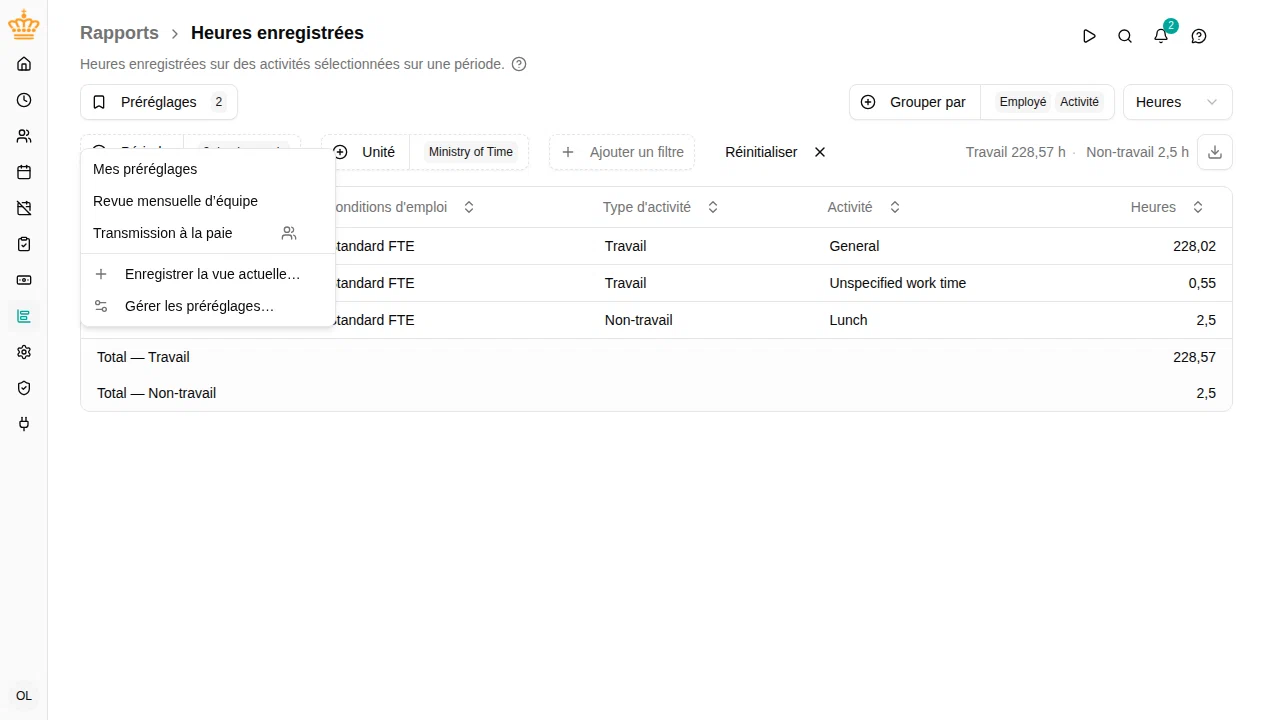Screen dimensions: 1280x720
Task: Open the plug integrations icon in sidebar
Action: click(x=24, y=424)
